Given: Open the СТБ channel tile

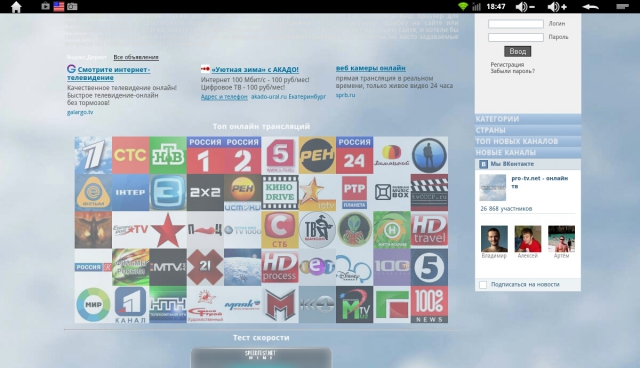Looking at the screenshot, I should 280,230.
